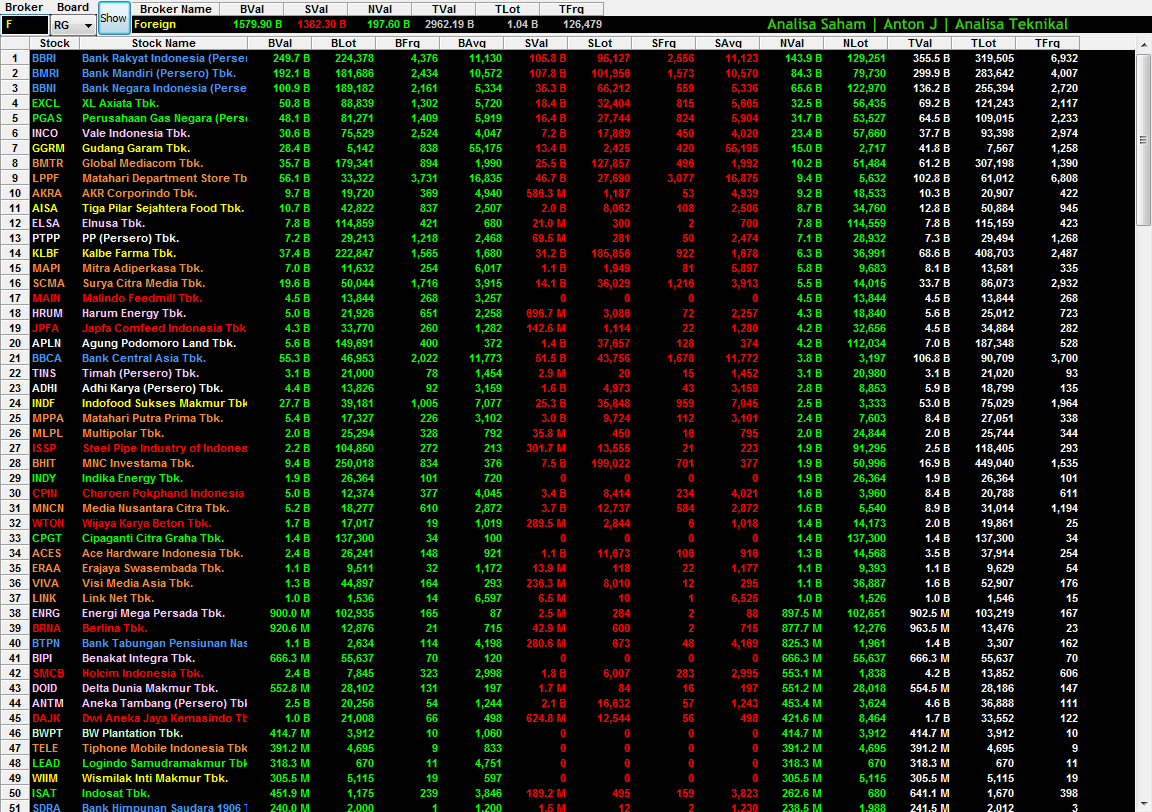Sort by Stock column header
The image size is (1152, 812).
[x=54, y=43]
